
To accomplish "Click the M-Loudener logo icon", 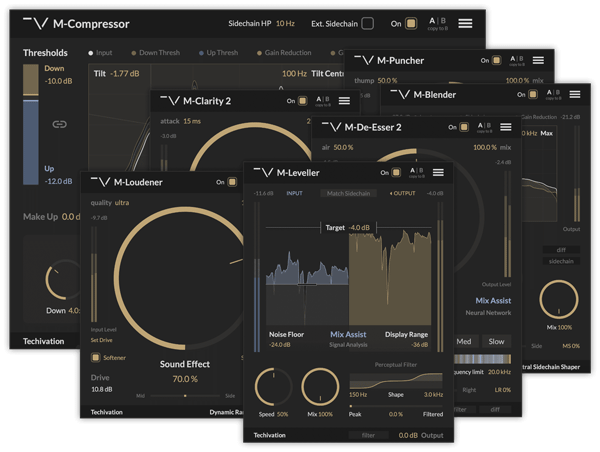I will coord(100,182).
